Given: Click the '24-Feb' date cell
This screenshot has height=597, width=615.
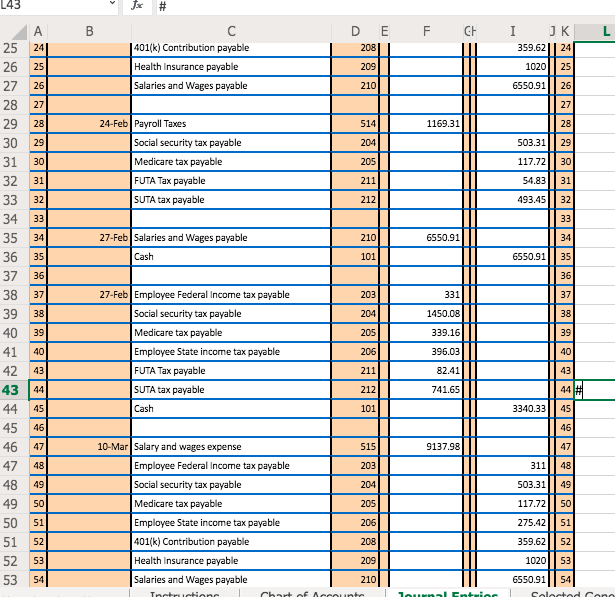Looking at the screenshot, I should (89, 124).
